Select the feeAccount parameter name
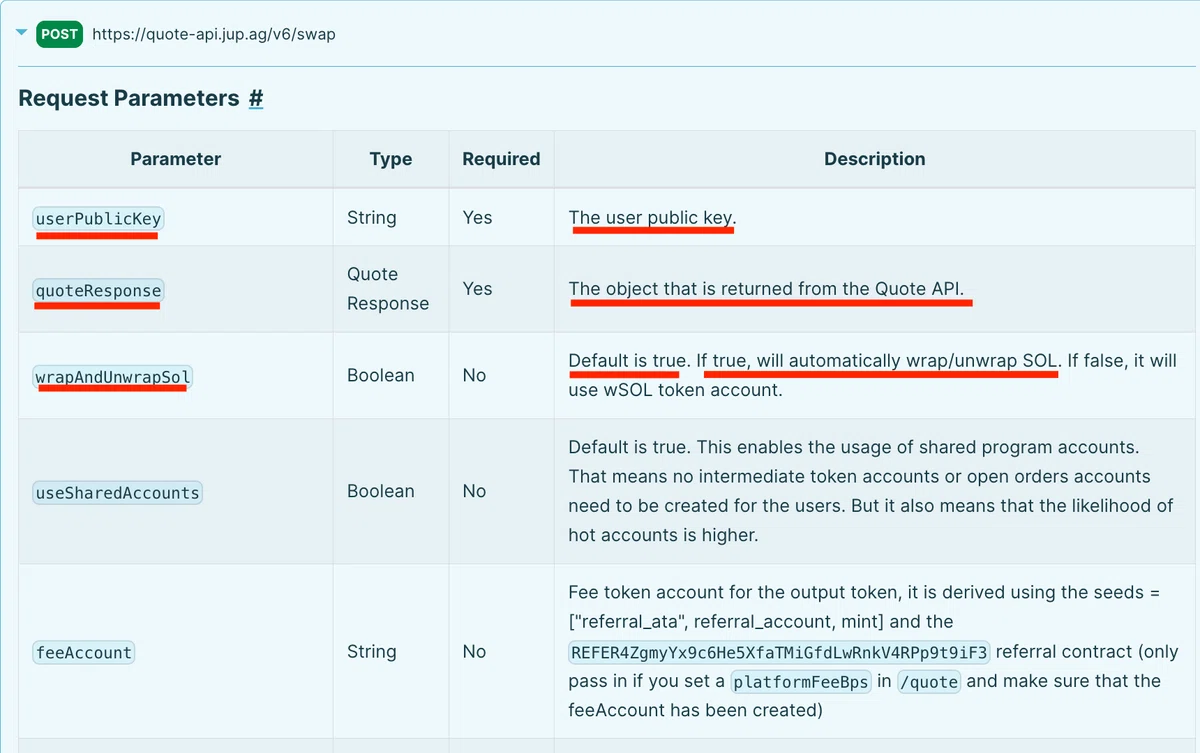Screen dimensions: 1200x753 point(84,652)
